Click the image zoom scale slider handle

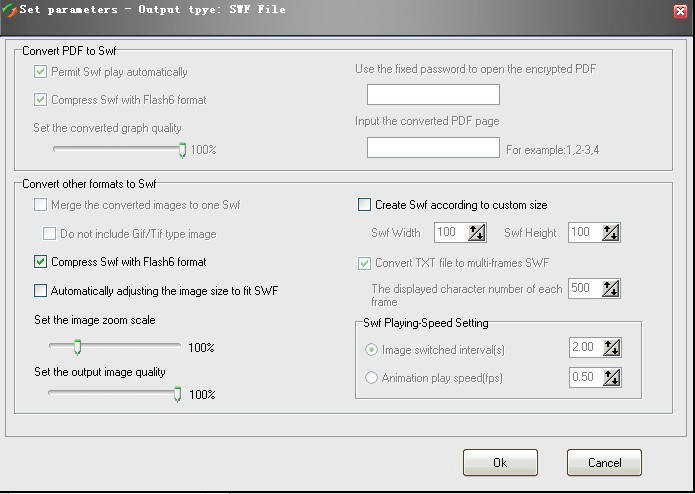(x=77, y=347)
